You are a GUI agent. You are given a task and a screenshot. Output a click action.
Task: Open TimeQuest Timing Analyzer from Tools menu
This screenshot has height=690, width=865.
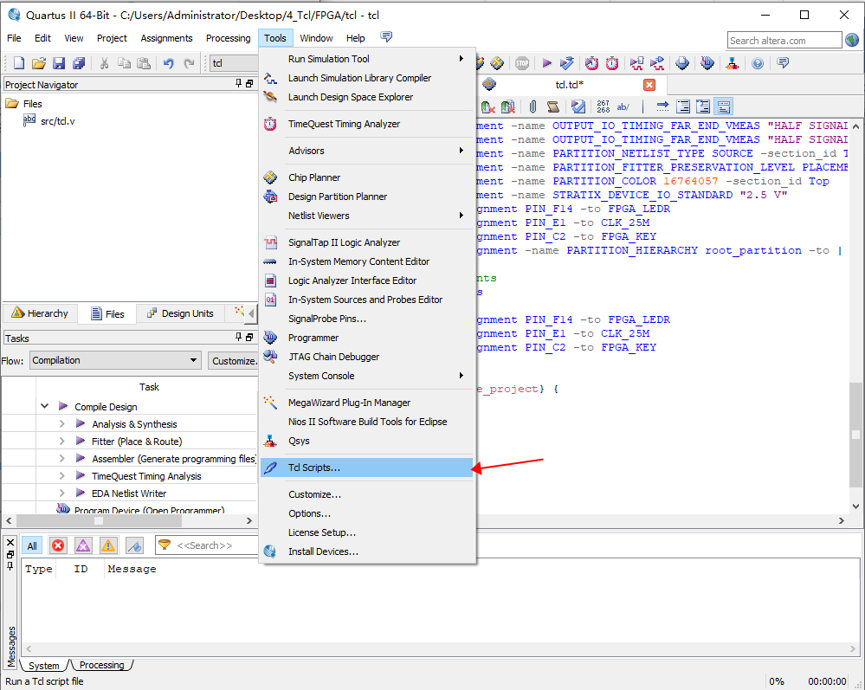(343, 124)
